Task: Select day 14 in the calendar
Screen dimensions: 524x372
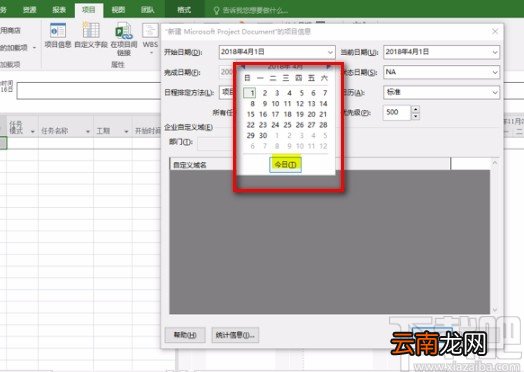Action: (x=323, y=104)
